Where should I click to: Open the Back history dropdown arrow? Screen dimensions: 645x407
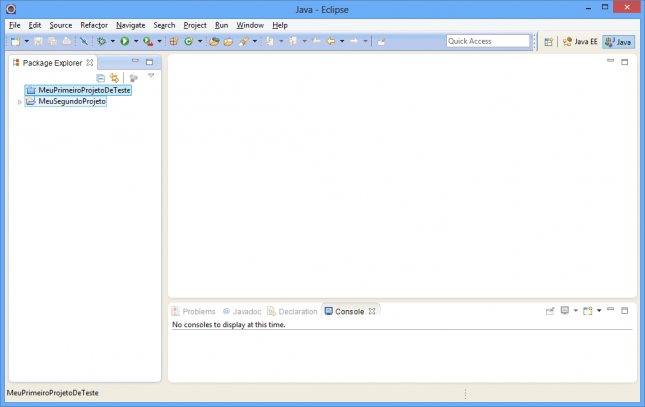(x=342, y=41)
